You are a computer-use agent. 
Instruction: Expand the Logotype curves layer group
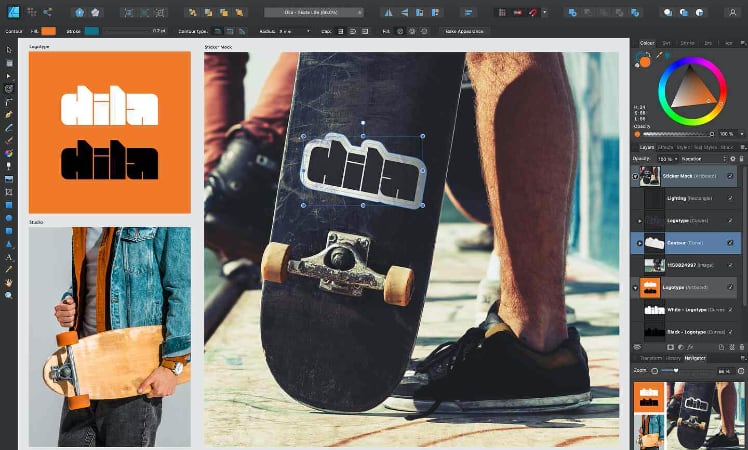tap(640, 220)
